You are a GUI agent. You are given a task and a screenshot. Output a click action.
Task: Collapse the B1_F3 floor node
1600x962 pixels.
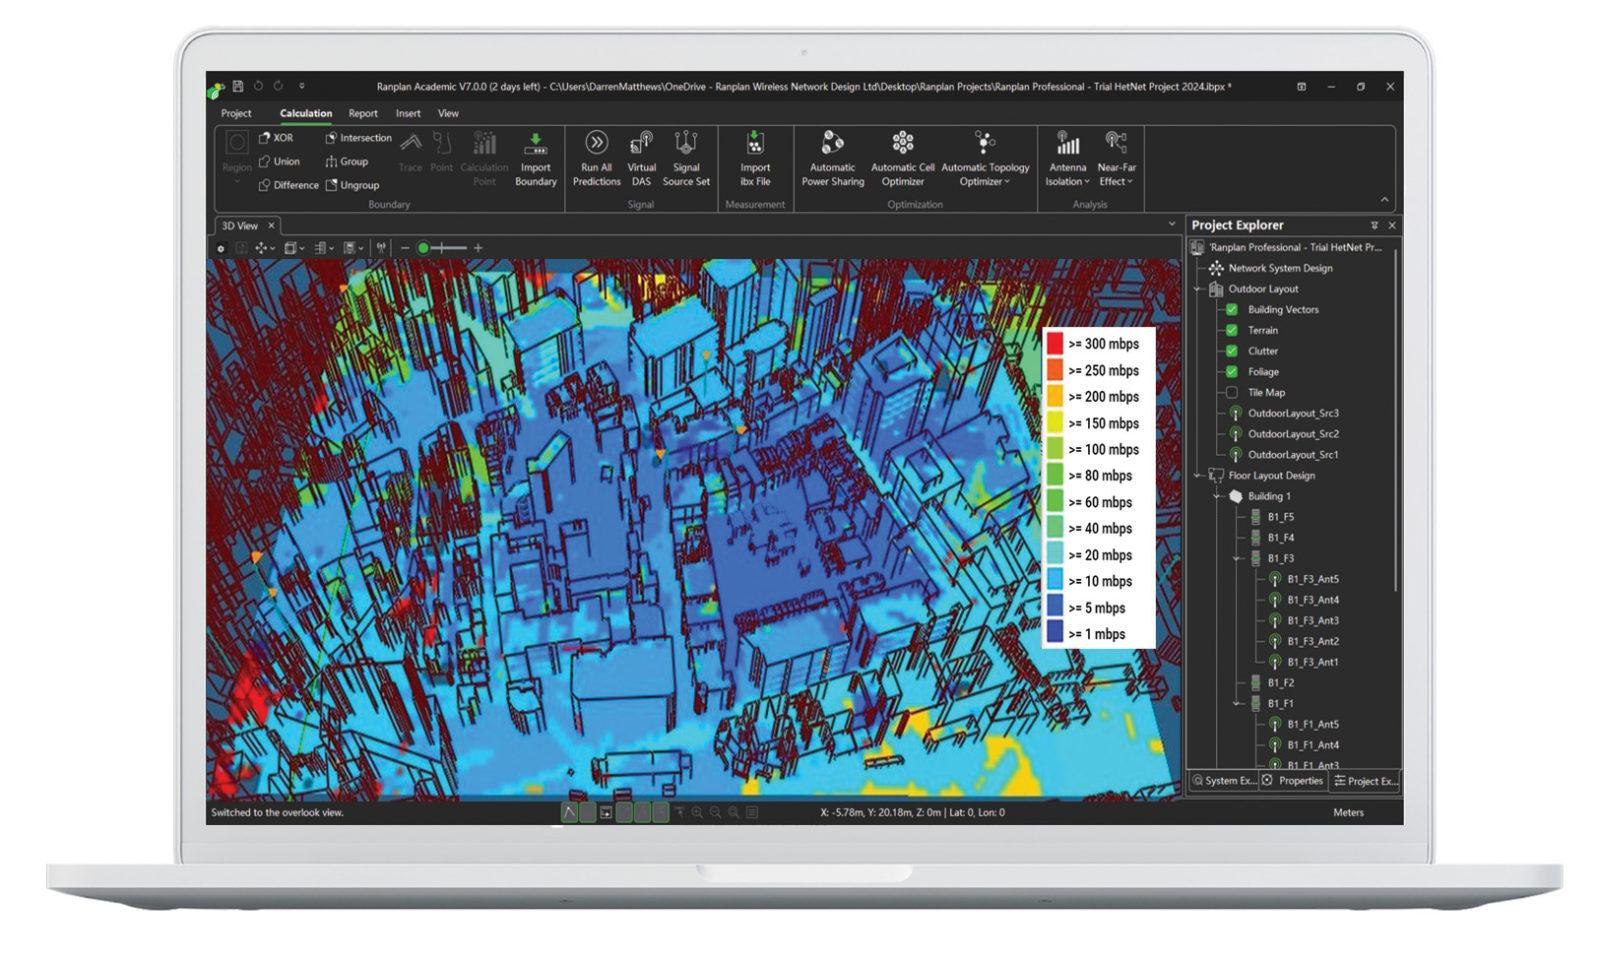(x=1237, y=559)
